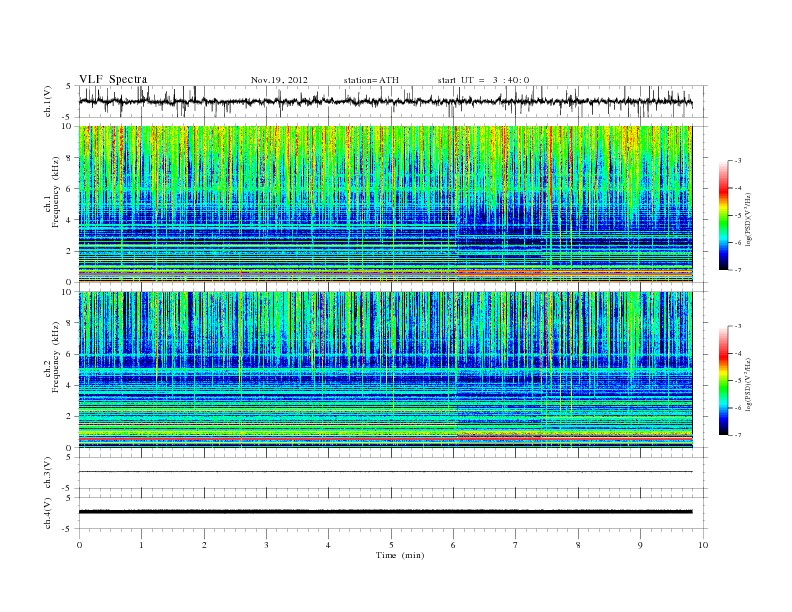The width and height of the screenshot is (792, 612).
Task: Click the 'ch.3(V)' axis label
Action: point(48,473)
